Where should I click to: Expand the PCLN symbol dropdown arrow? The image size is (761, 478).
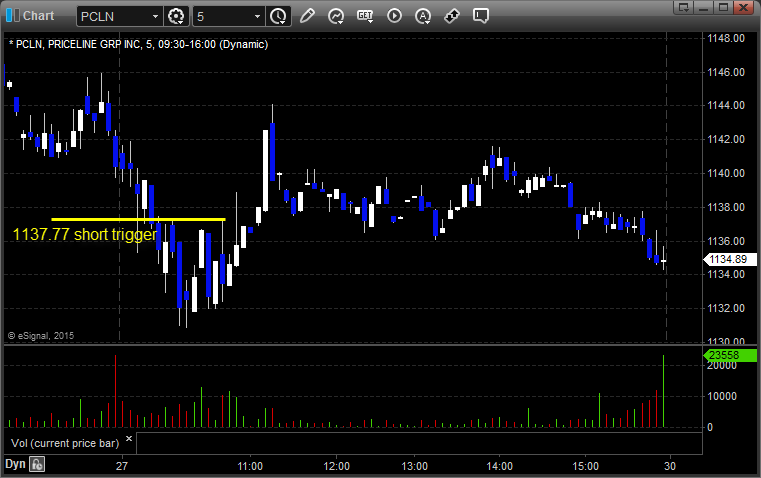tap(155, 16)
